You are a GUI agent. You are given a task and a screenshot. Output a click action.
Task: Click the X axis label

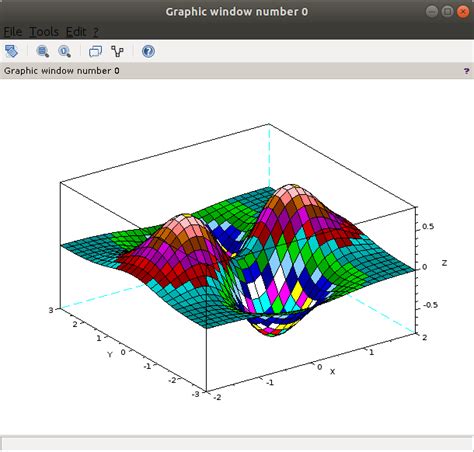pyautogui.click(x=332, y=371)
